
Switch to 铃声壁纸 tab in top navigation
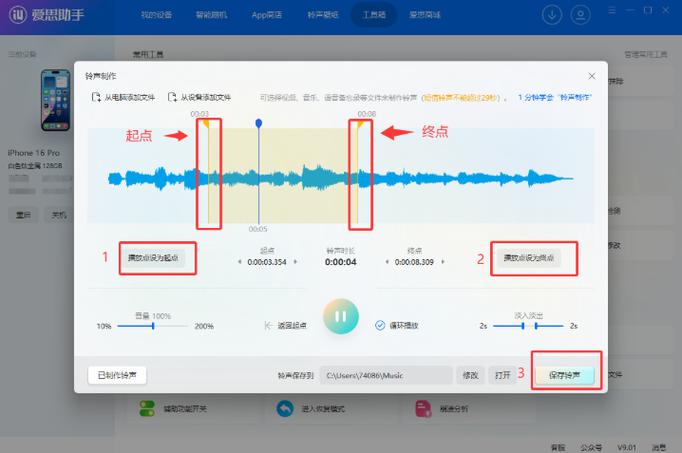click(x=322, y=15)
